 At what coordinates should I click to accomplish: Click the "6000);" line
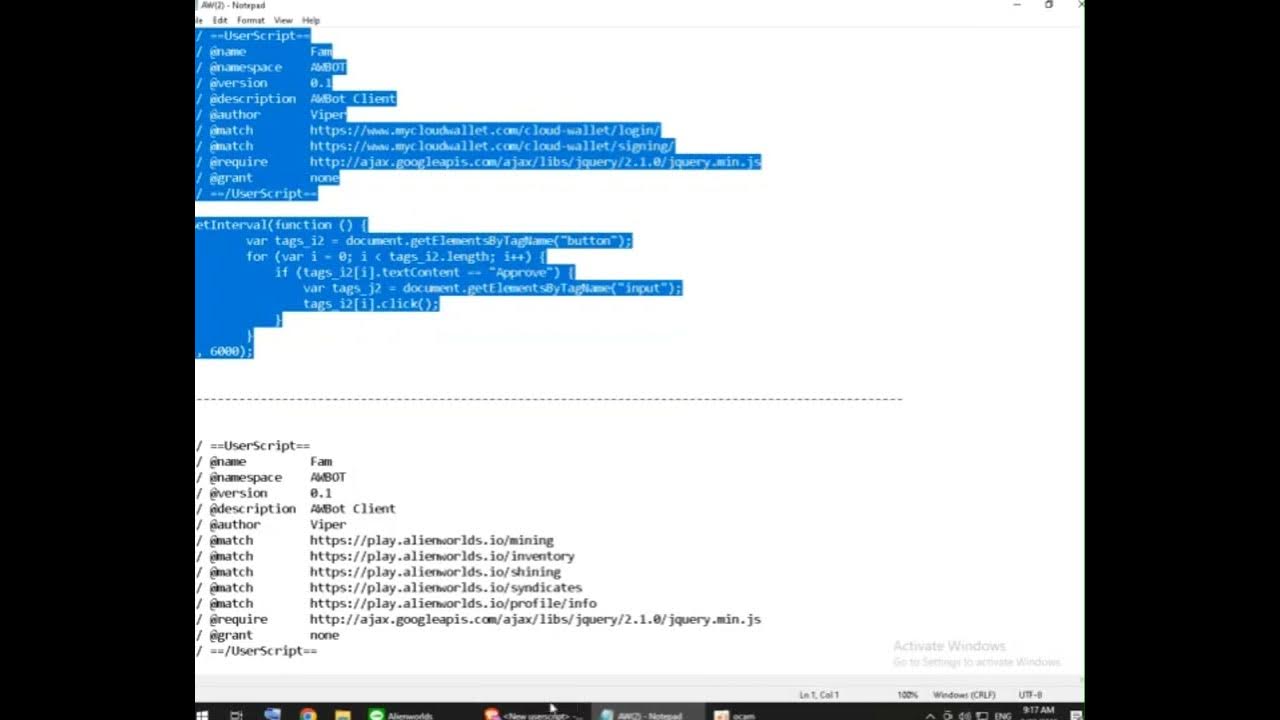pyautogui.click(x=225, y=352)
